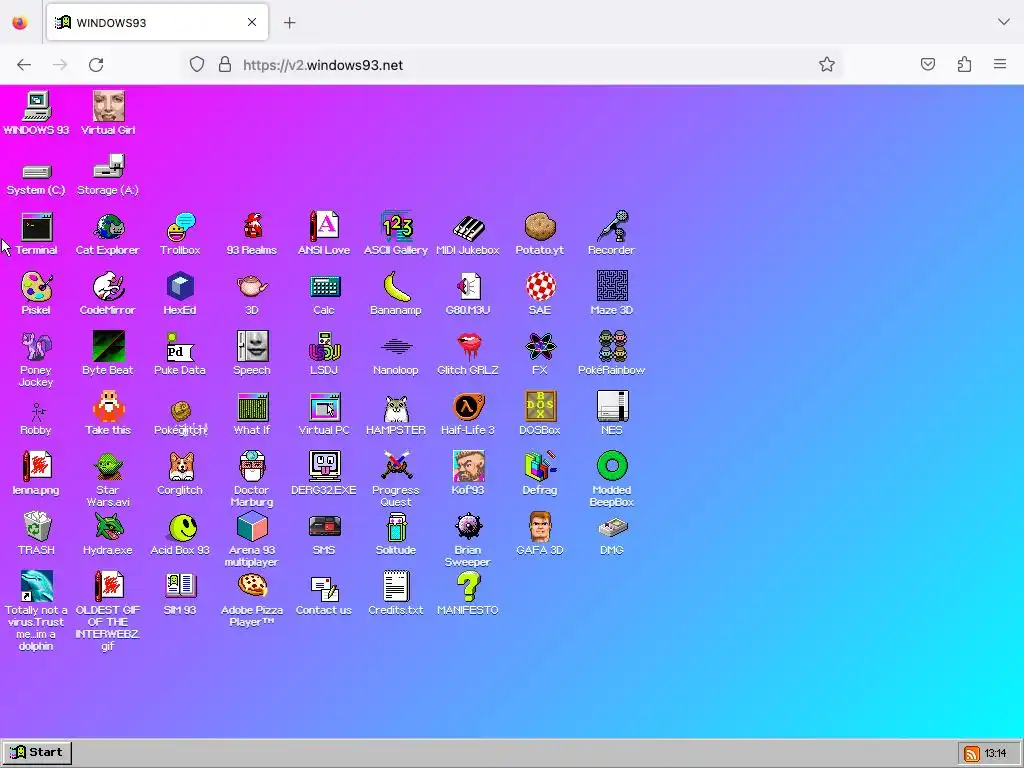Click the RSS feed tray icon
This screenshot has width=1024, height=768.
(x=972, y=754)
